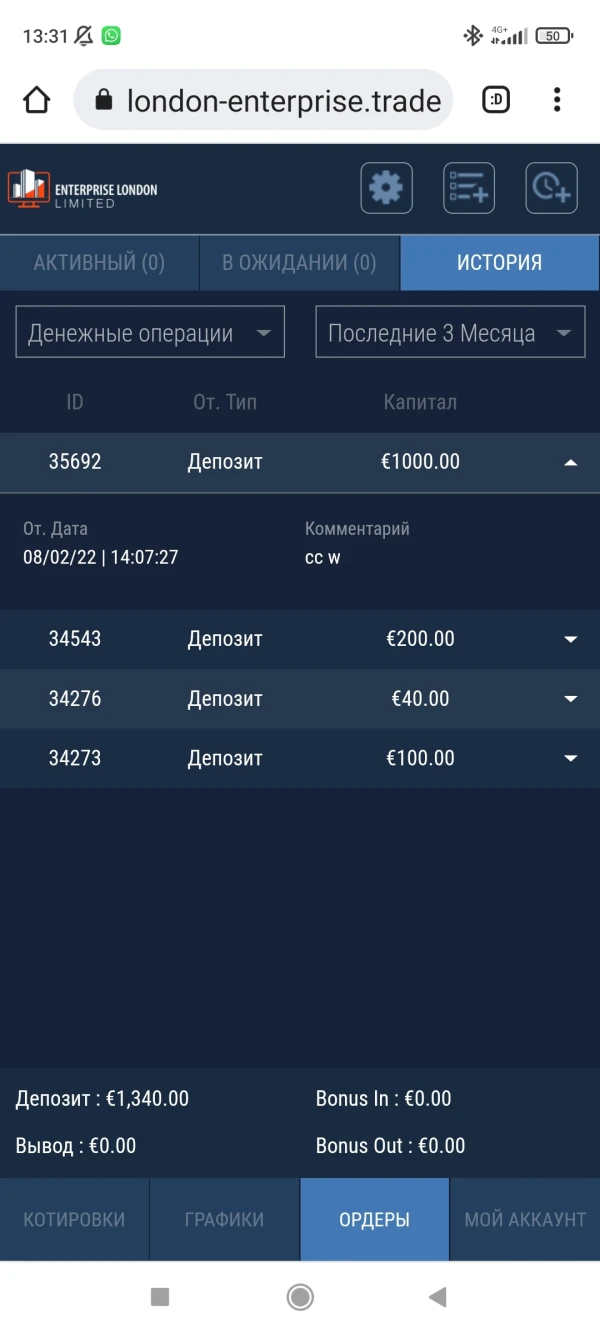Expand the deposit 34543 row
This screenshot has width=600, height=1333.
pyautogui.click(x=570, y=639)
